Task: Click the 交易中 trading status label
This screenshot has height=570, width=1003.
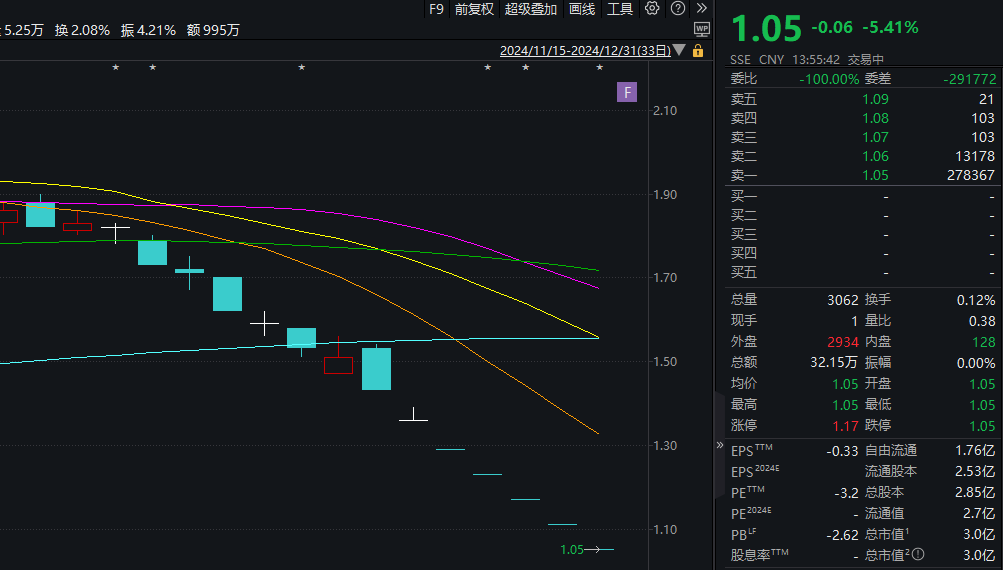Action: [x=866, y=59]
